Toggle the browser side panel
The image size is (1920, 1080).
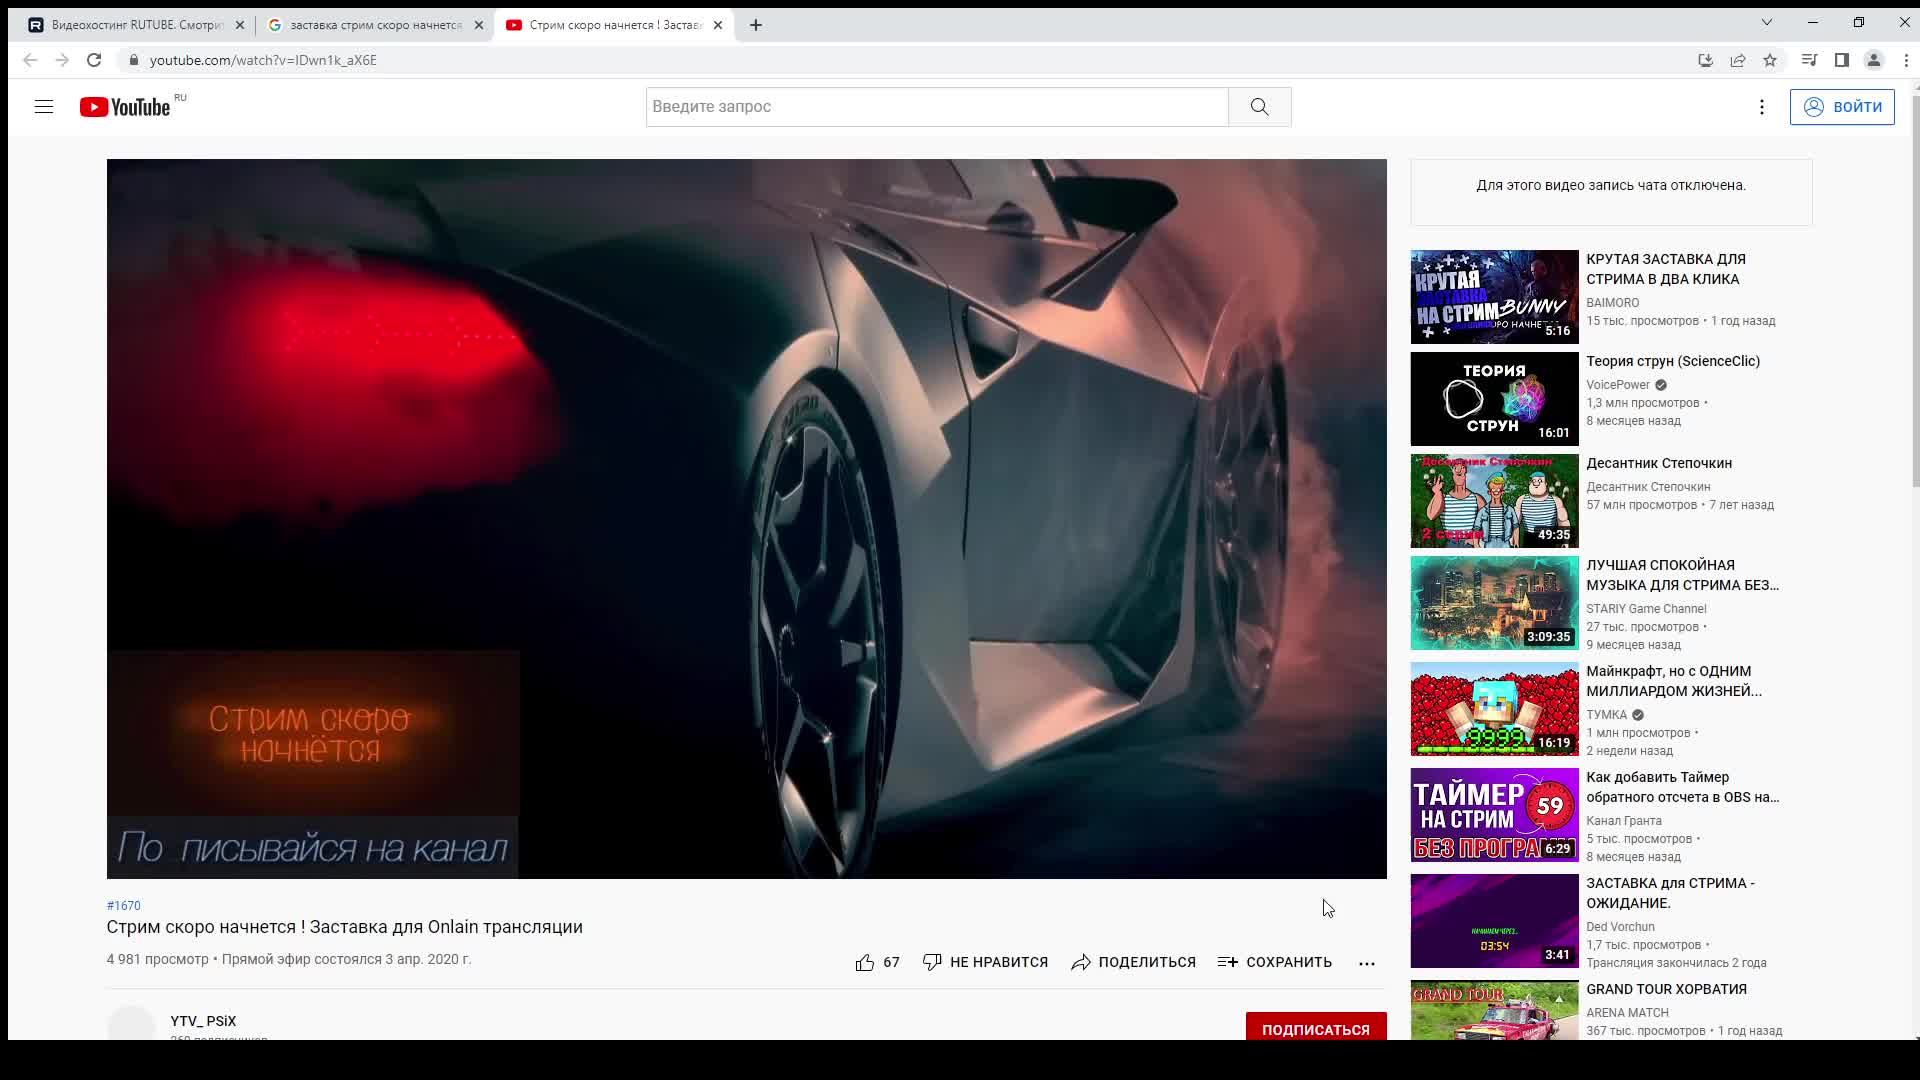point(1841,60)
